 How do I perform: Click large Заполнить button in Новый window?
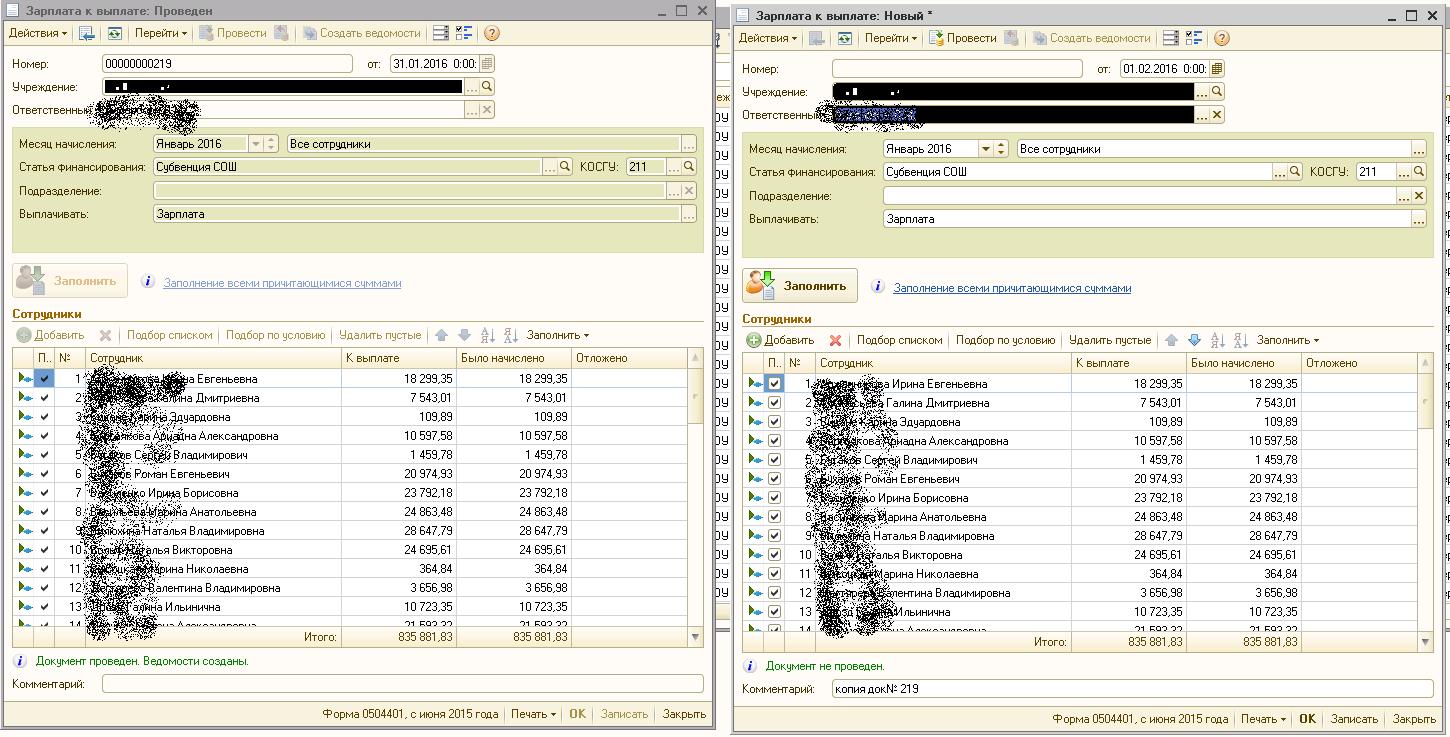(x=800, y=286)
